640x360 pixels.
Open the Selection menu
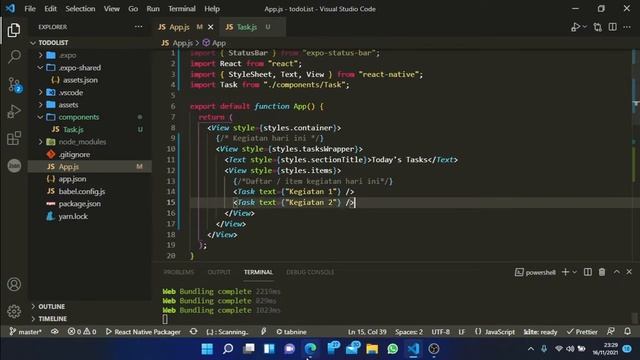point(80,9)
